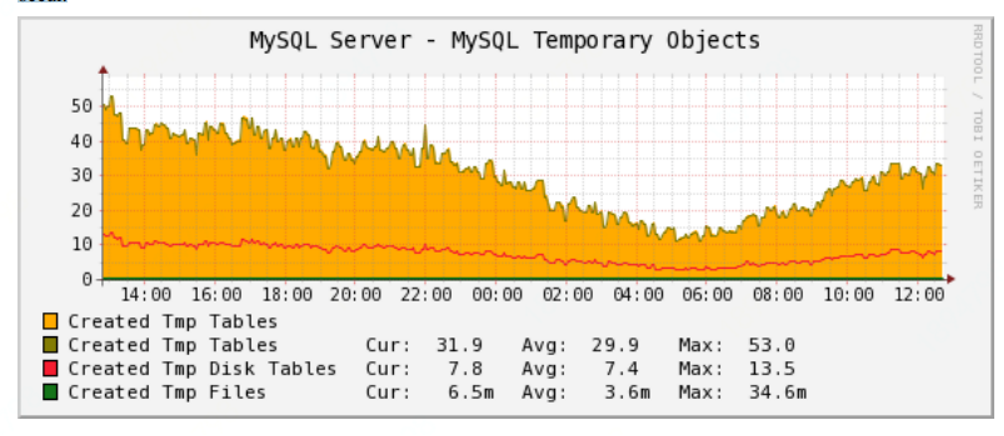Screen dimensions: 1004x436
Task: Click the 40 value on the y-axis
Action: tap(82, 141)
